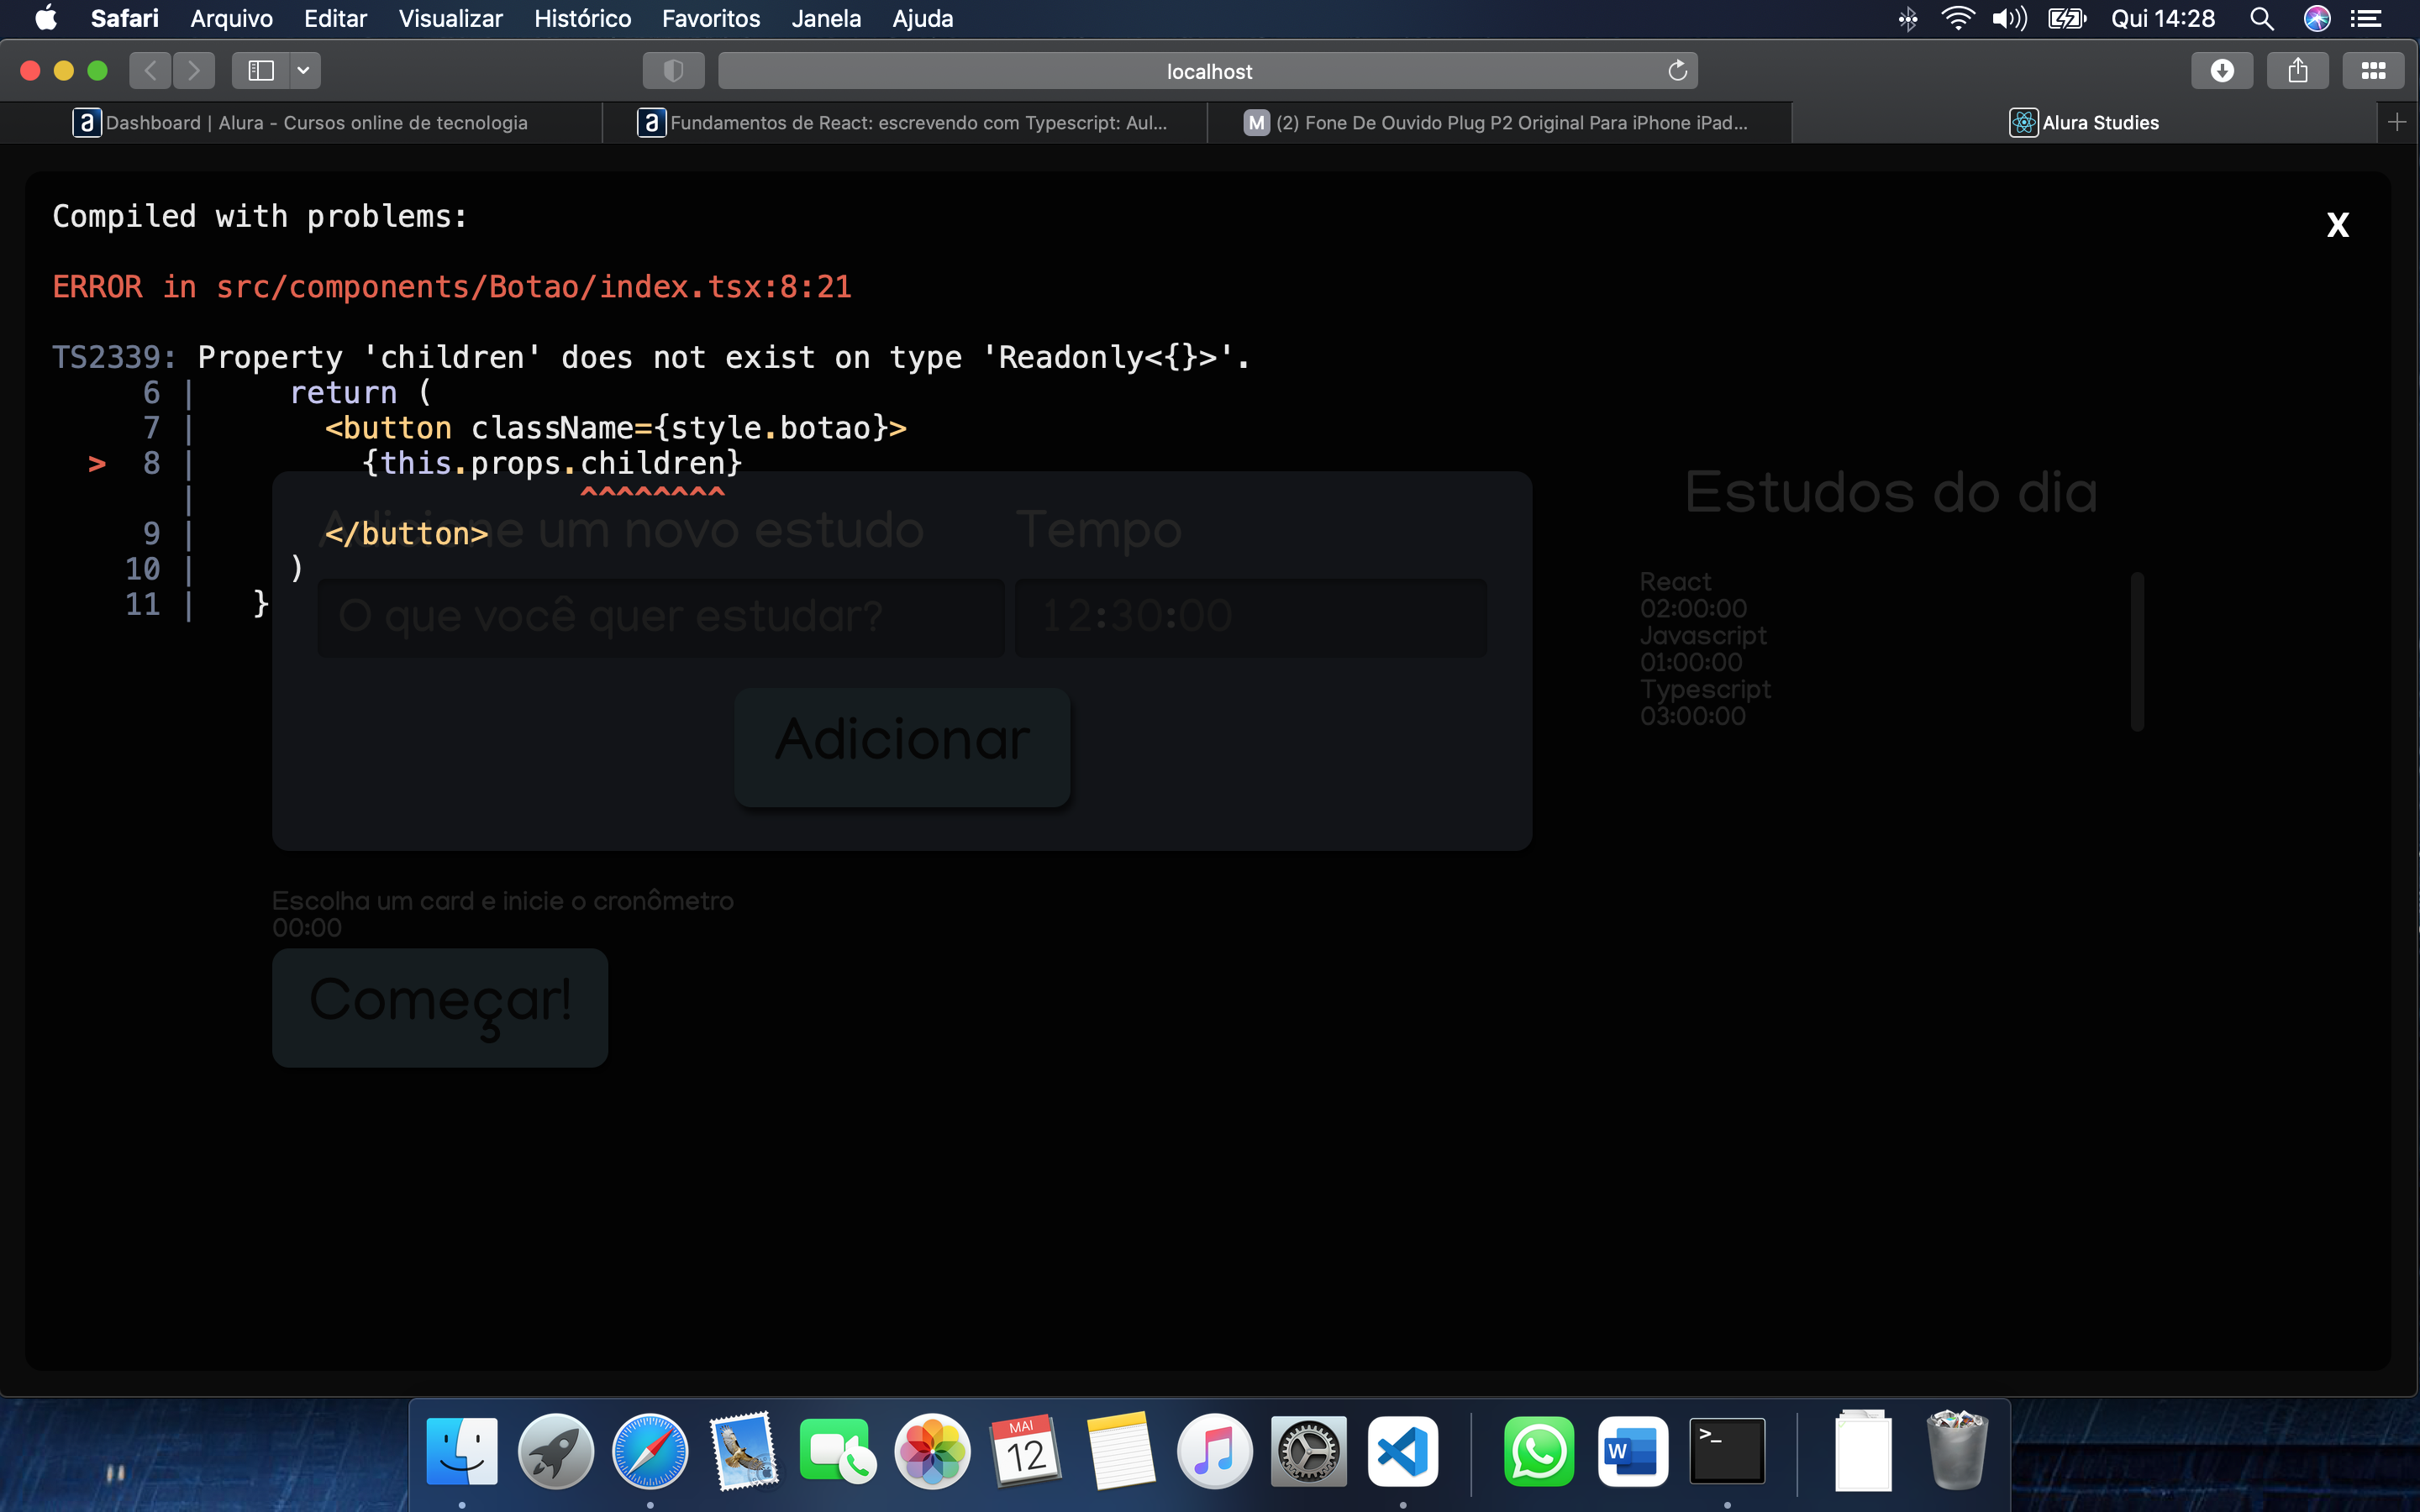This screenshot has height=1512, width=2420.
Task: Click the privacy shield icon
Action: click(673, 70)
